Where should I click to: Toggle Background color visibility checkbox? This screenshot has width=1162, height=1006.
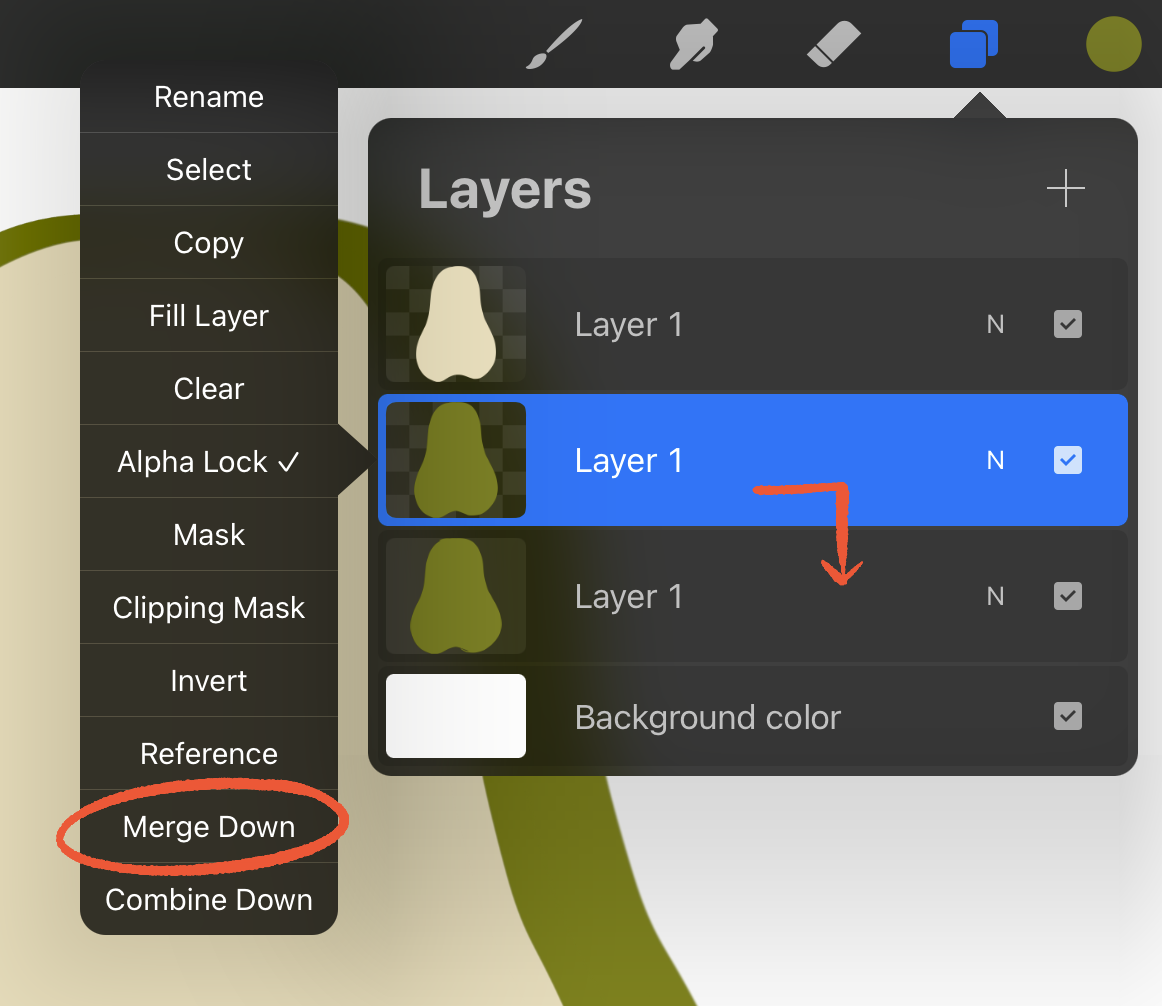click(x=1067, y=716)
